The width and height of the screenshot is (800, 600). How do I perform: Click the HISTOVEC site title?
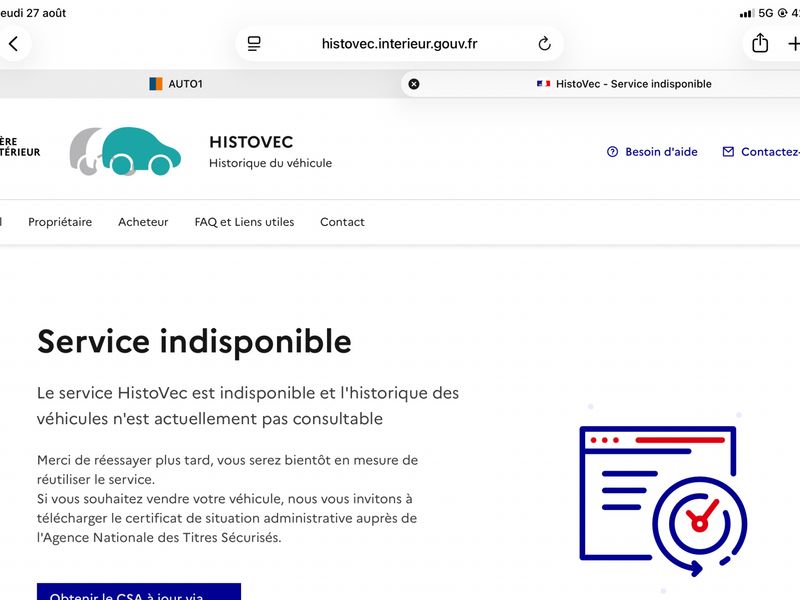click(251, 142)
